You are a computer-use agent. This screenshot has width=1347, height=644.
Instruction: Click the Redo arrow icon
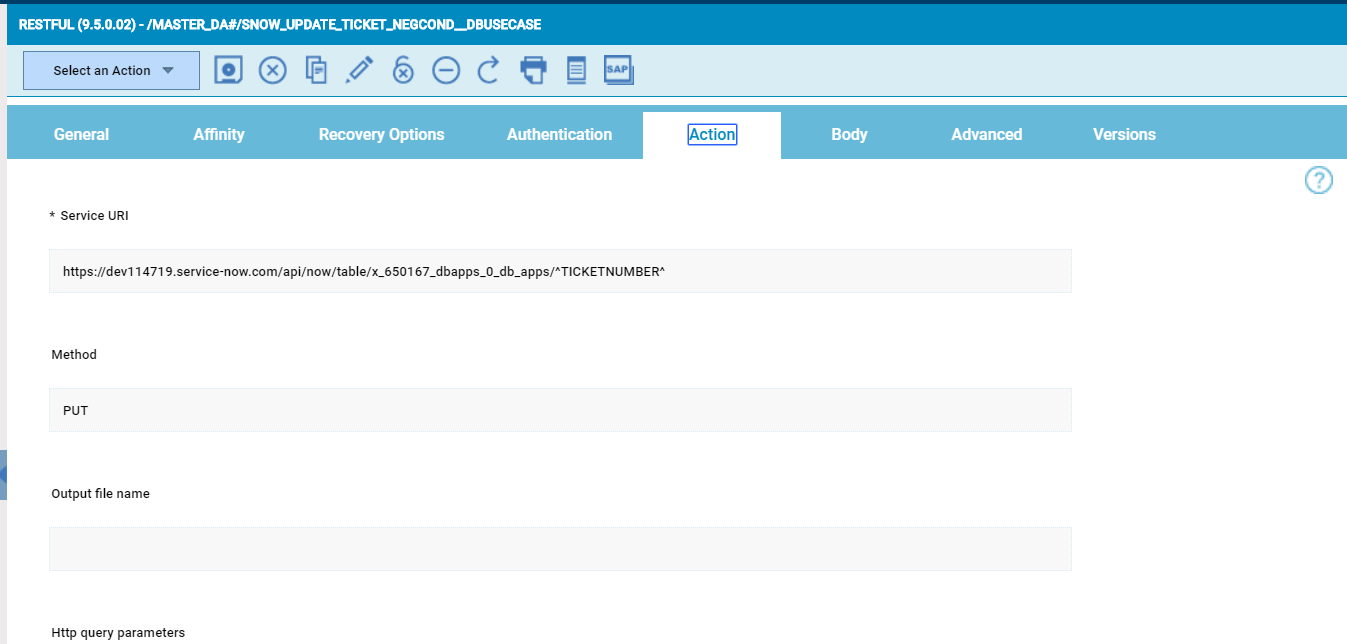click(x=488, y=70)
